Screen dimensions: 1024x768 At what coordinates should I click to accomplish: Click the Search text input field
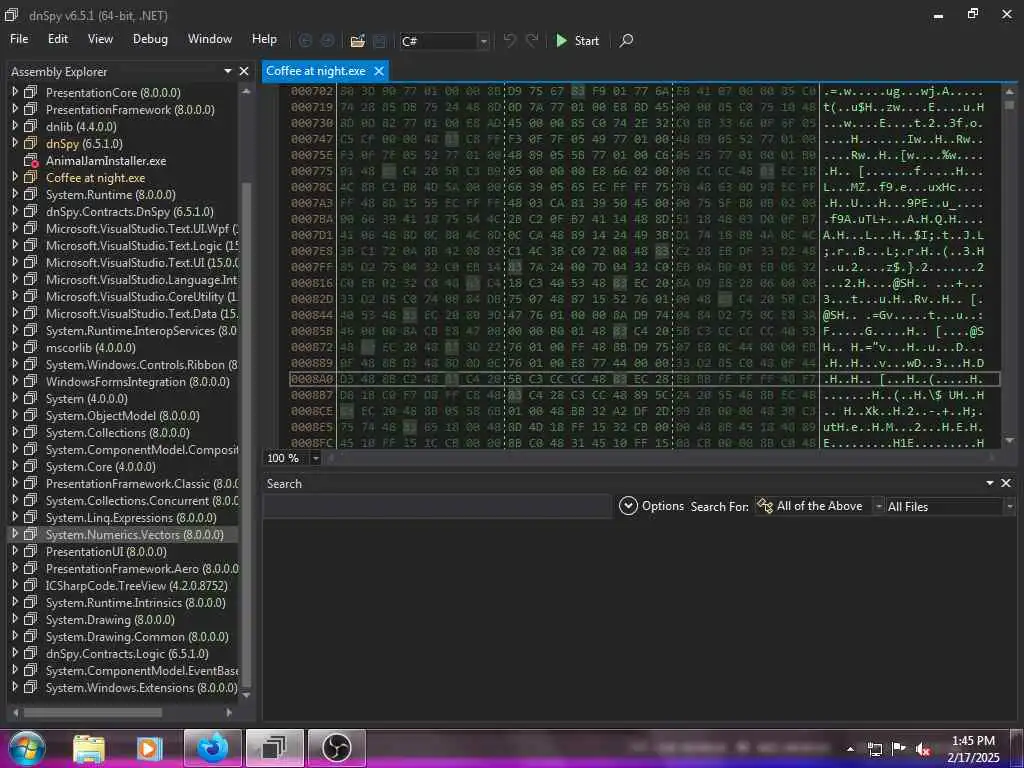pyautogui.click(x=438, y=506)
